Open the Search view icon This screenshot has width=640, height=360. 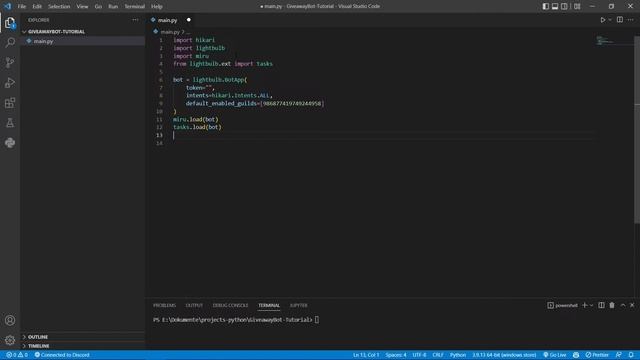click(10, 42)
